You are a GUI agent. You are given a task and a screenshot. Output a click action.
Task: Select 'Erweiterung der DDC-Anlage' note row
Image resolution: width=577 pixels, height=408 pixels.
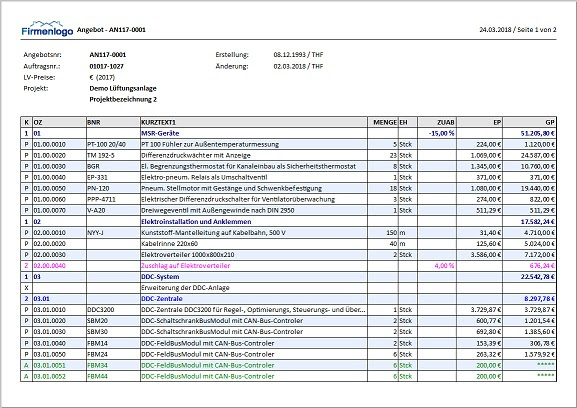(x=185, y=288)
